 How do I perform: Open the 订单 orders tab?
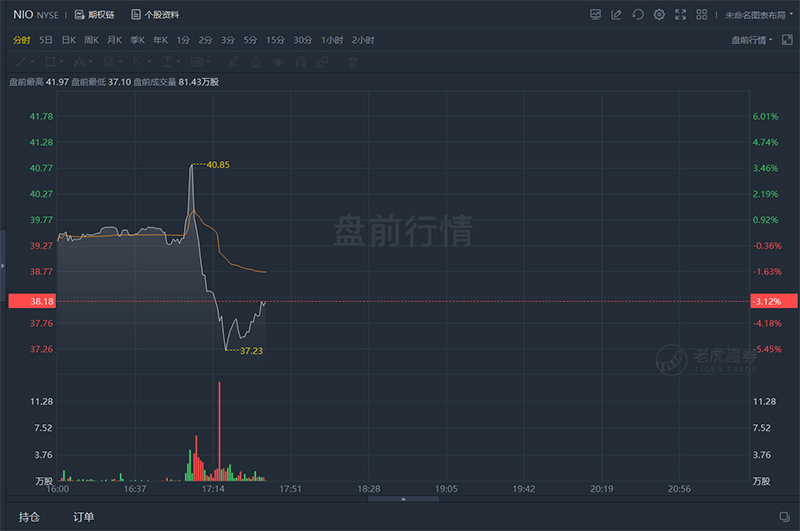coord(84,517)
